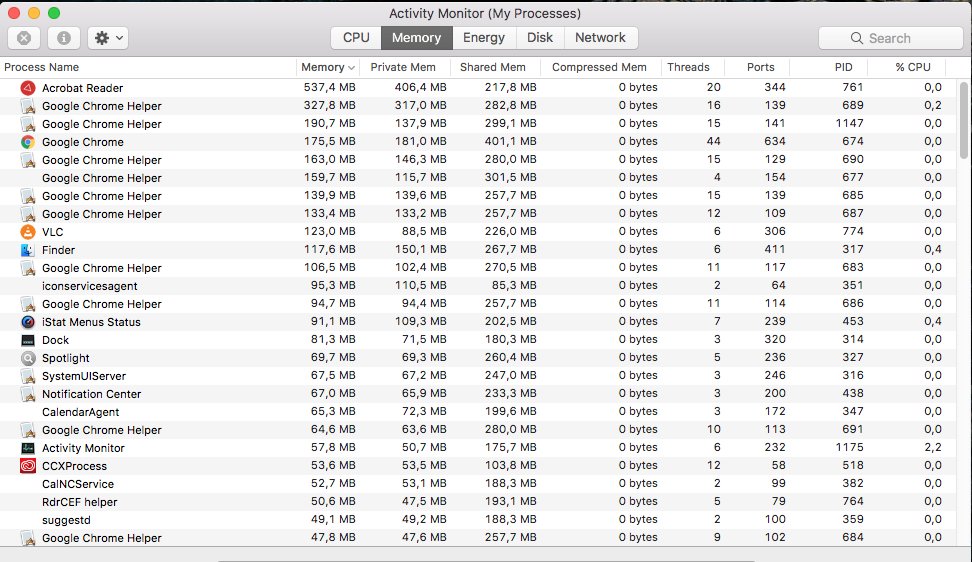Viewport: 972px width, 562px height.
Task: Click the search magnifier icon
Action: (857, 38)
